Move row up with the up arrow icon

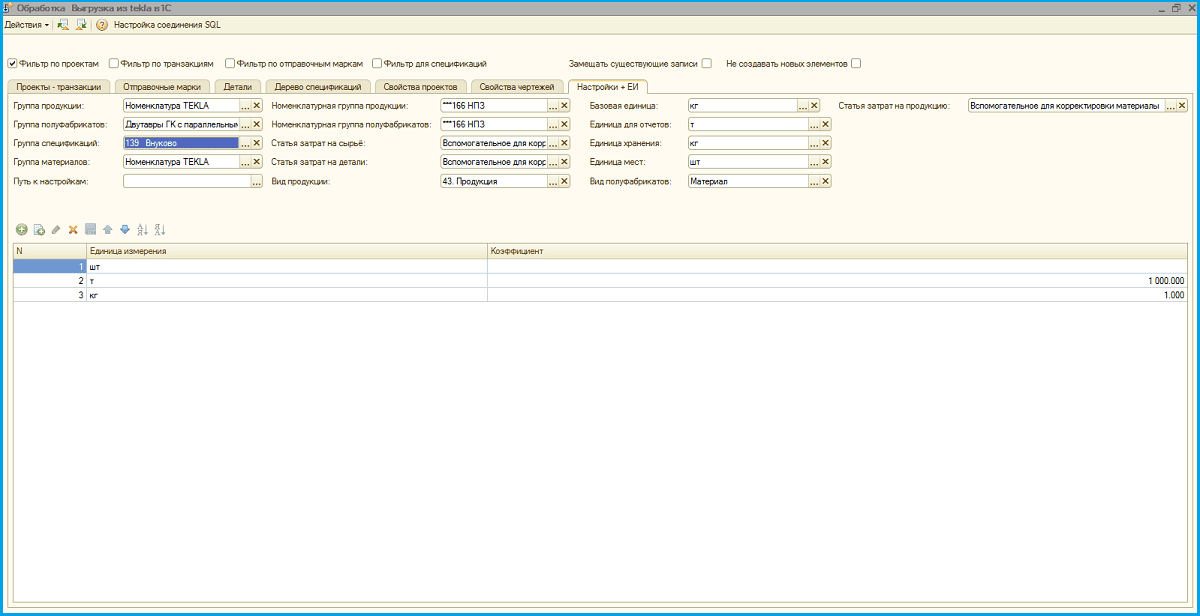(107, 229)
